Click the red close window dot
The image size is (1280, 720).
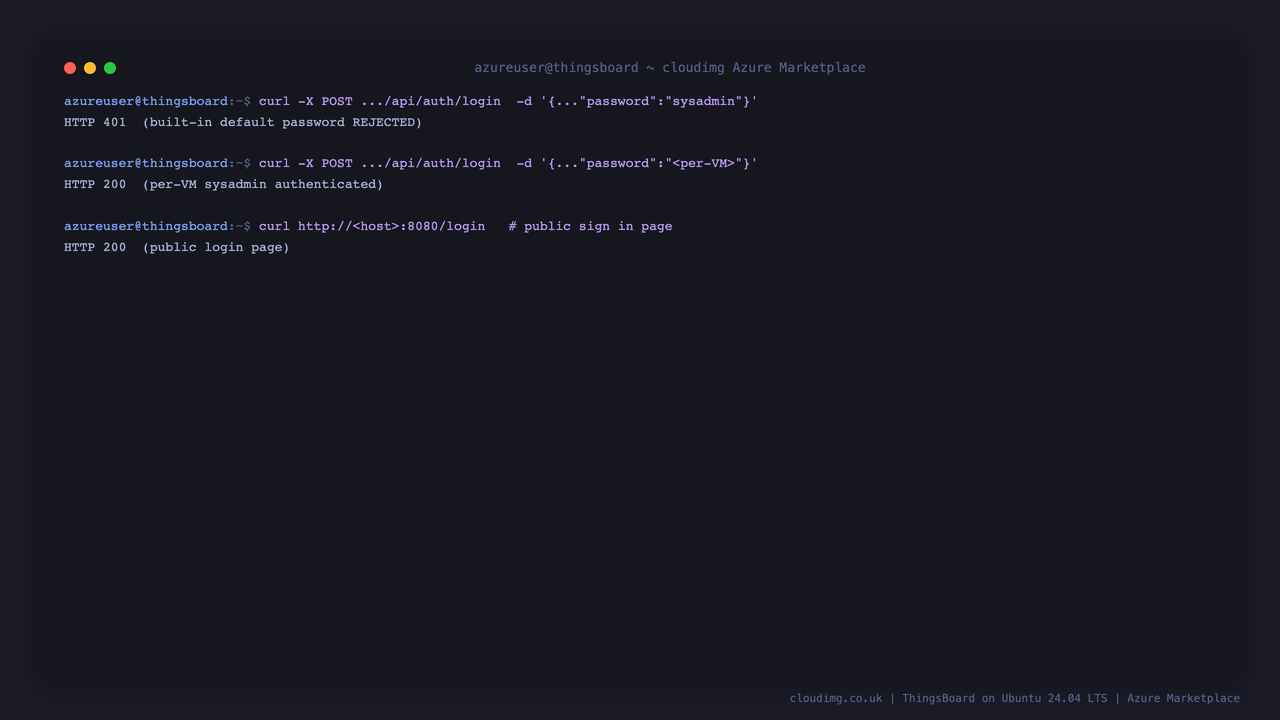click(x=70, y=68)
